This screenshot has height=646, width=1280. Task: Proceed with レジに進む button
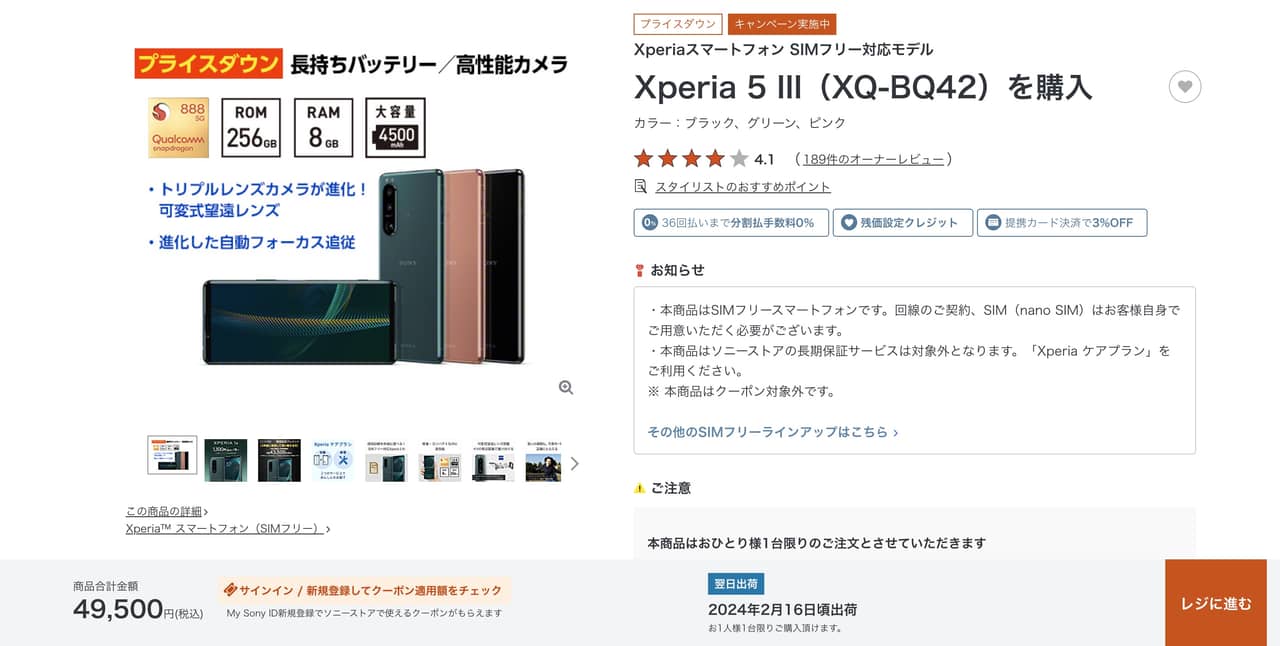coord(1216,603)
